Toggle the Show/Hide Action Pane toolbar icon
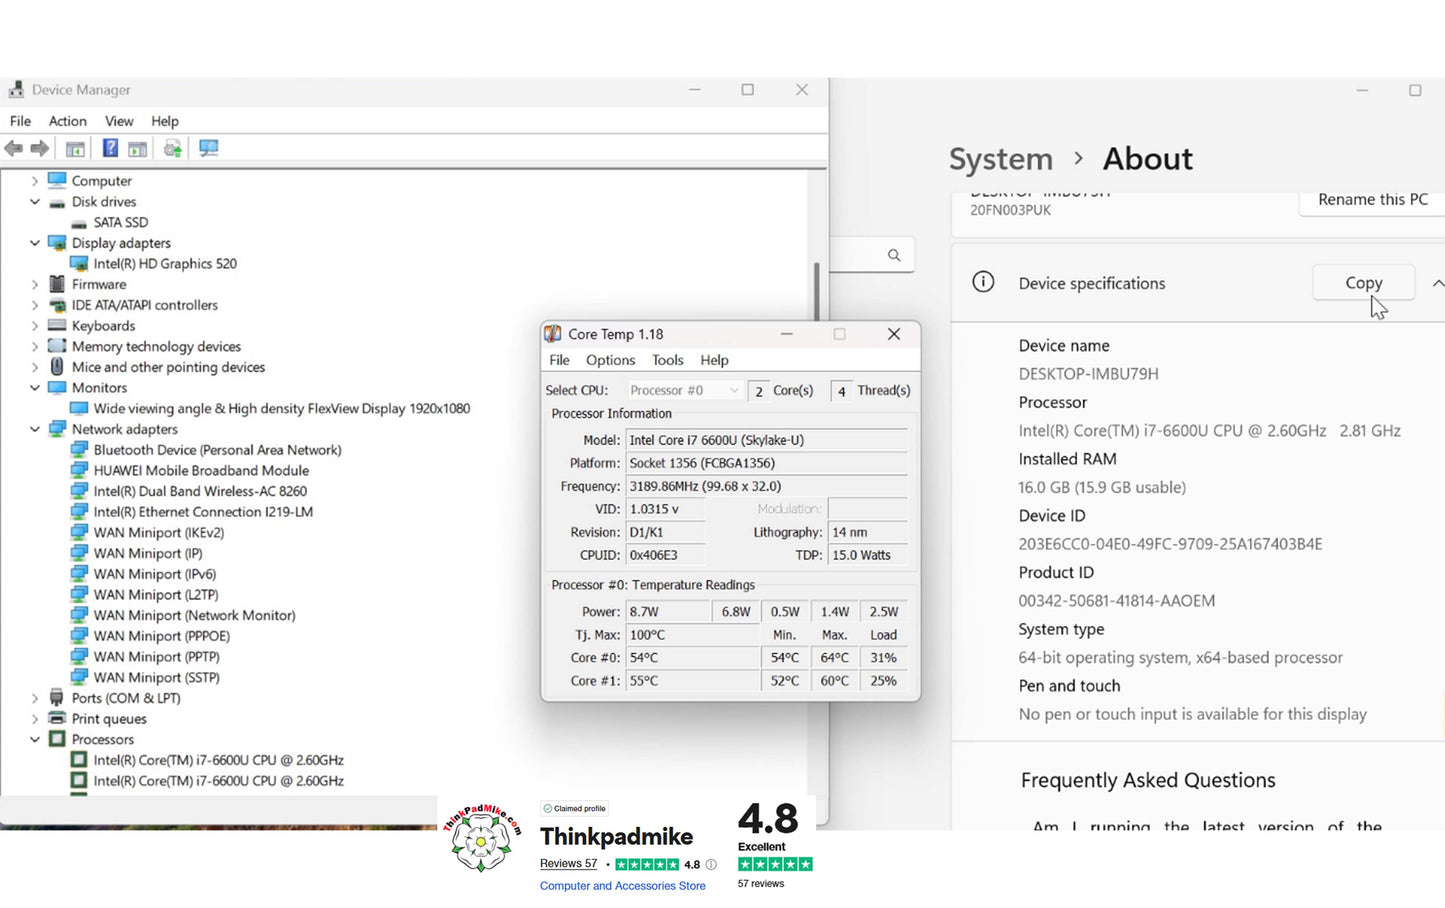This screenshot has height=908, width=1445. pyautogui.click(x=137, y=149)
